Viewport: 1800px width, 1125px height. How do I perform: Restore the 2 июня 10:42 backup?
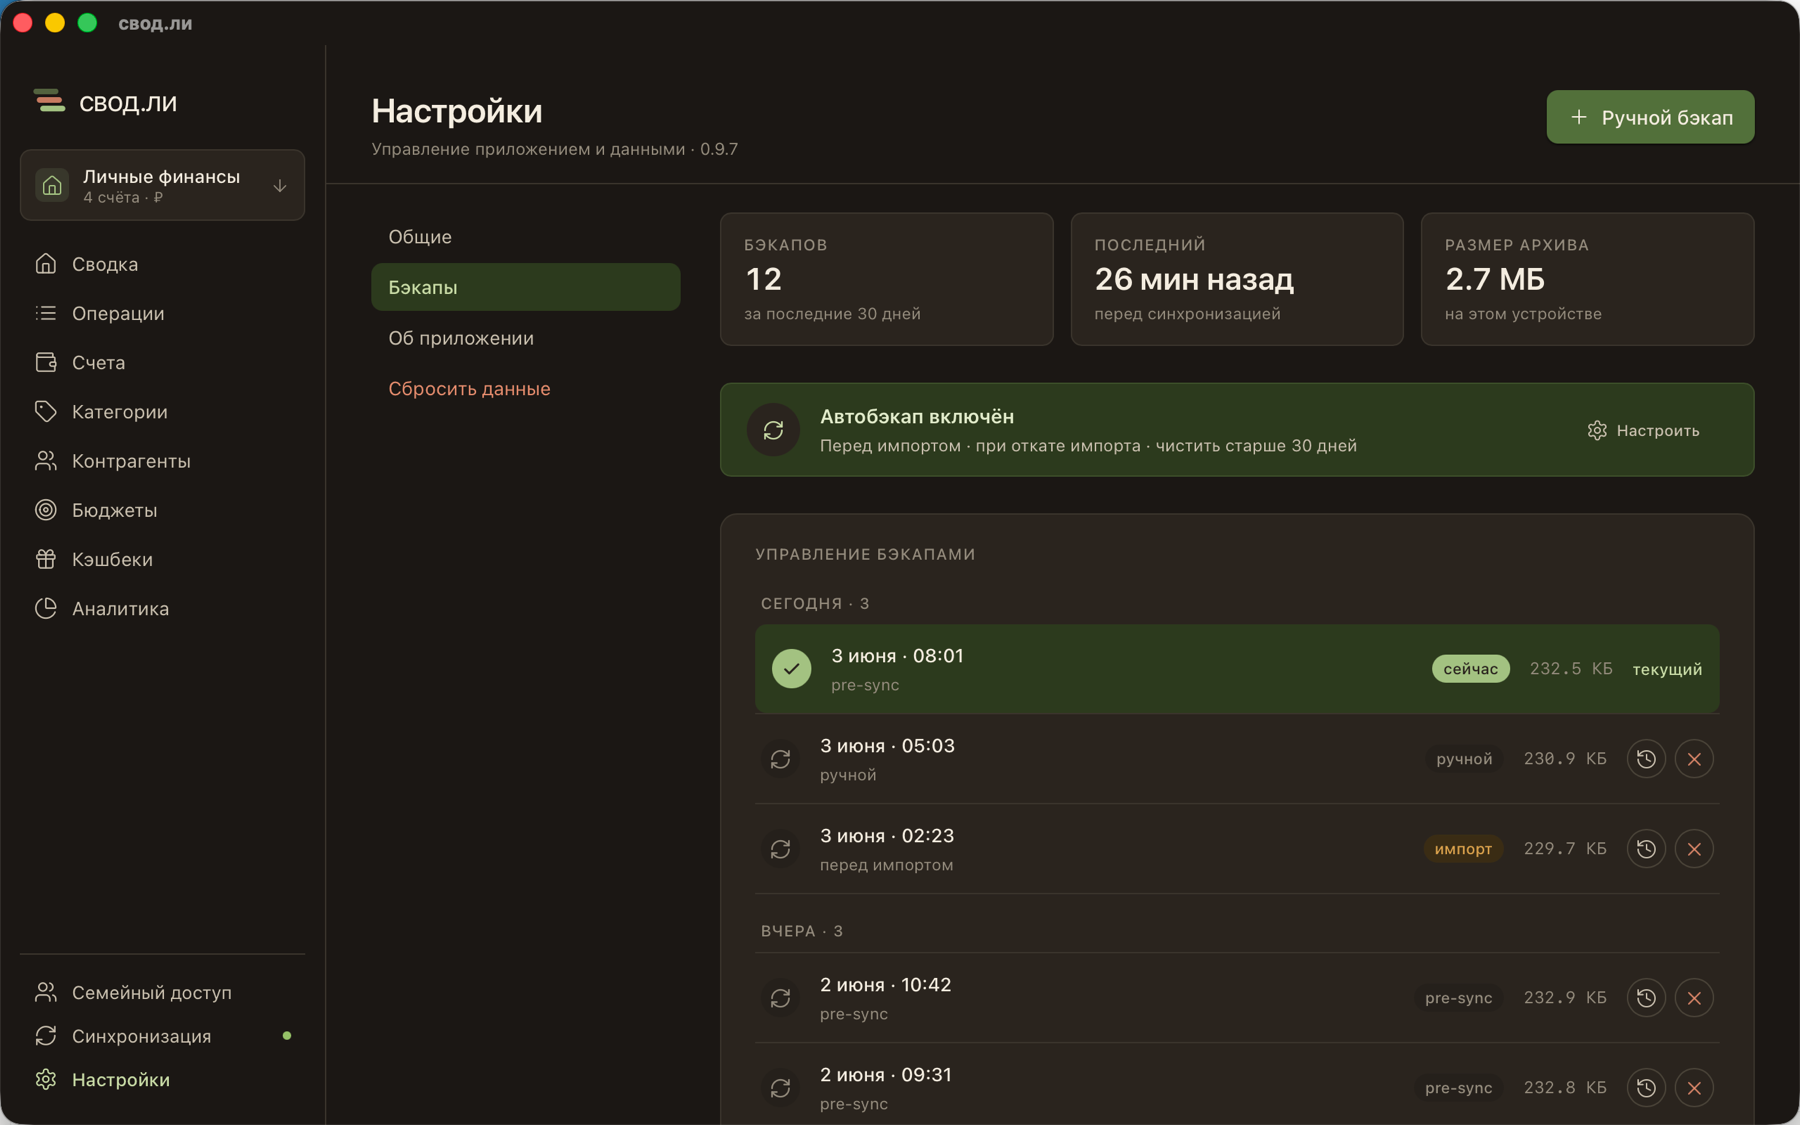tap(1646, 998)
